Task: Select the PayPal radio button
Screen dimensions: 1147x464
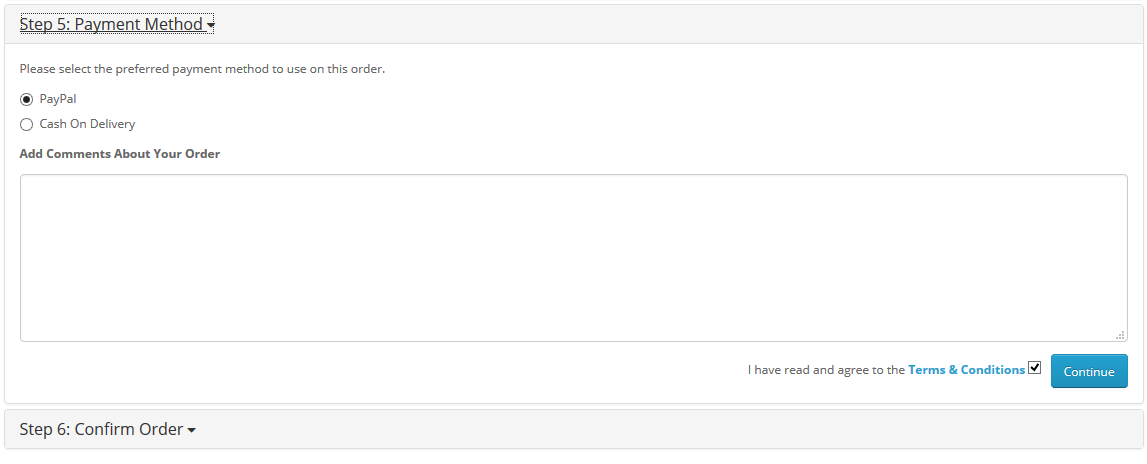Action: coord(26,99)
